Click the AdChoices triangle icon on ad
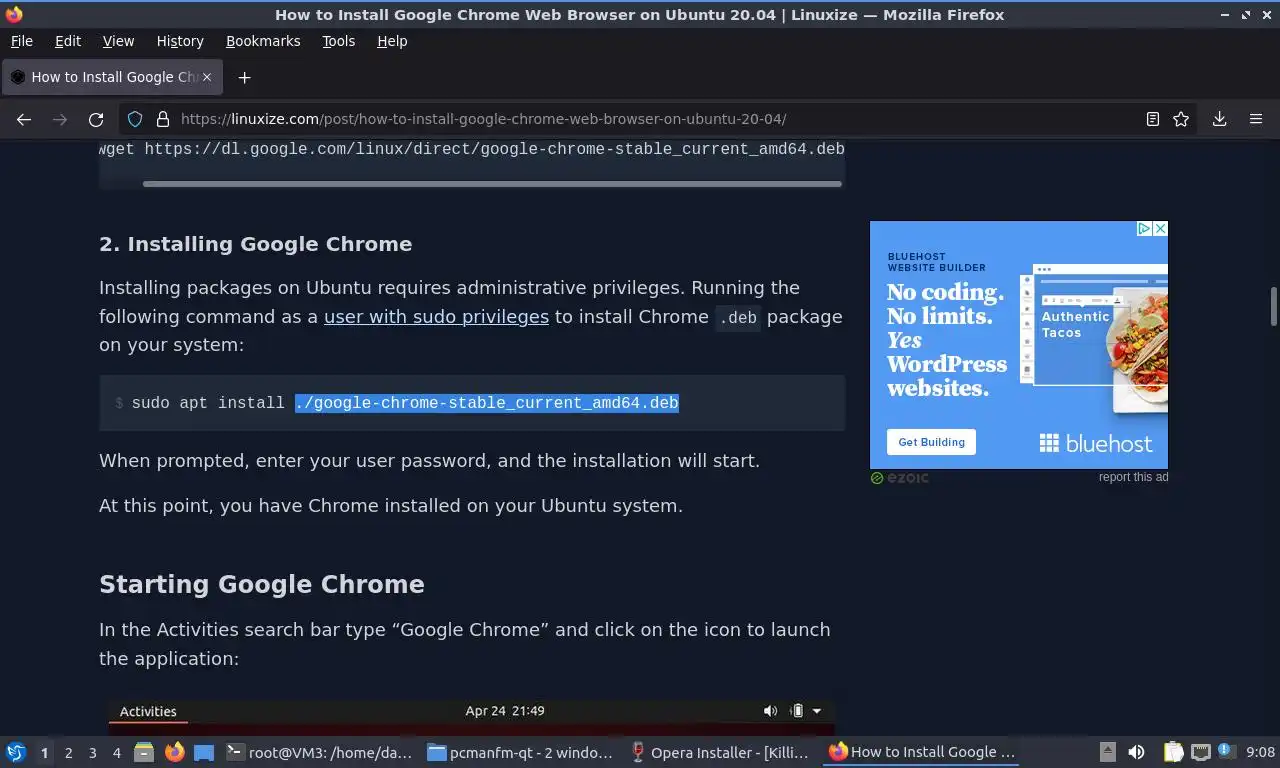 click(x=1145, y=229)
